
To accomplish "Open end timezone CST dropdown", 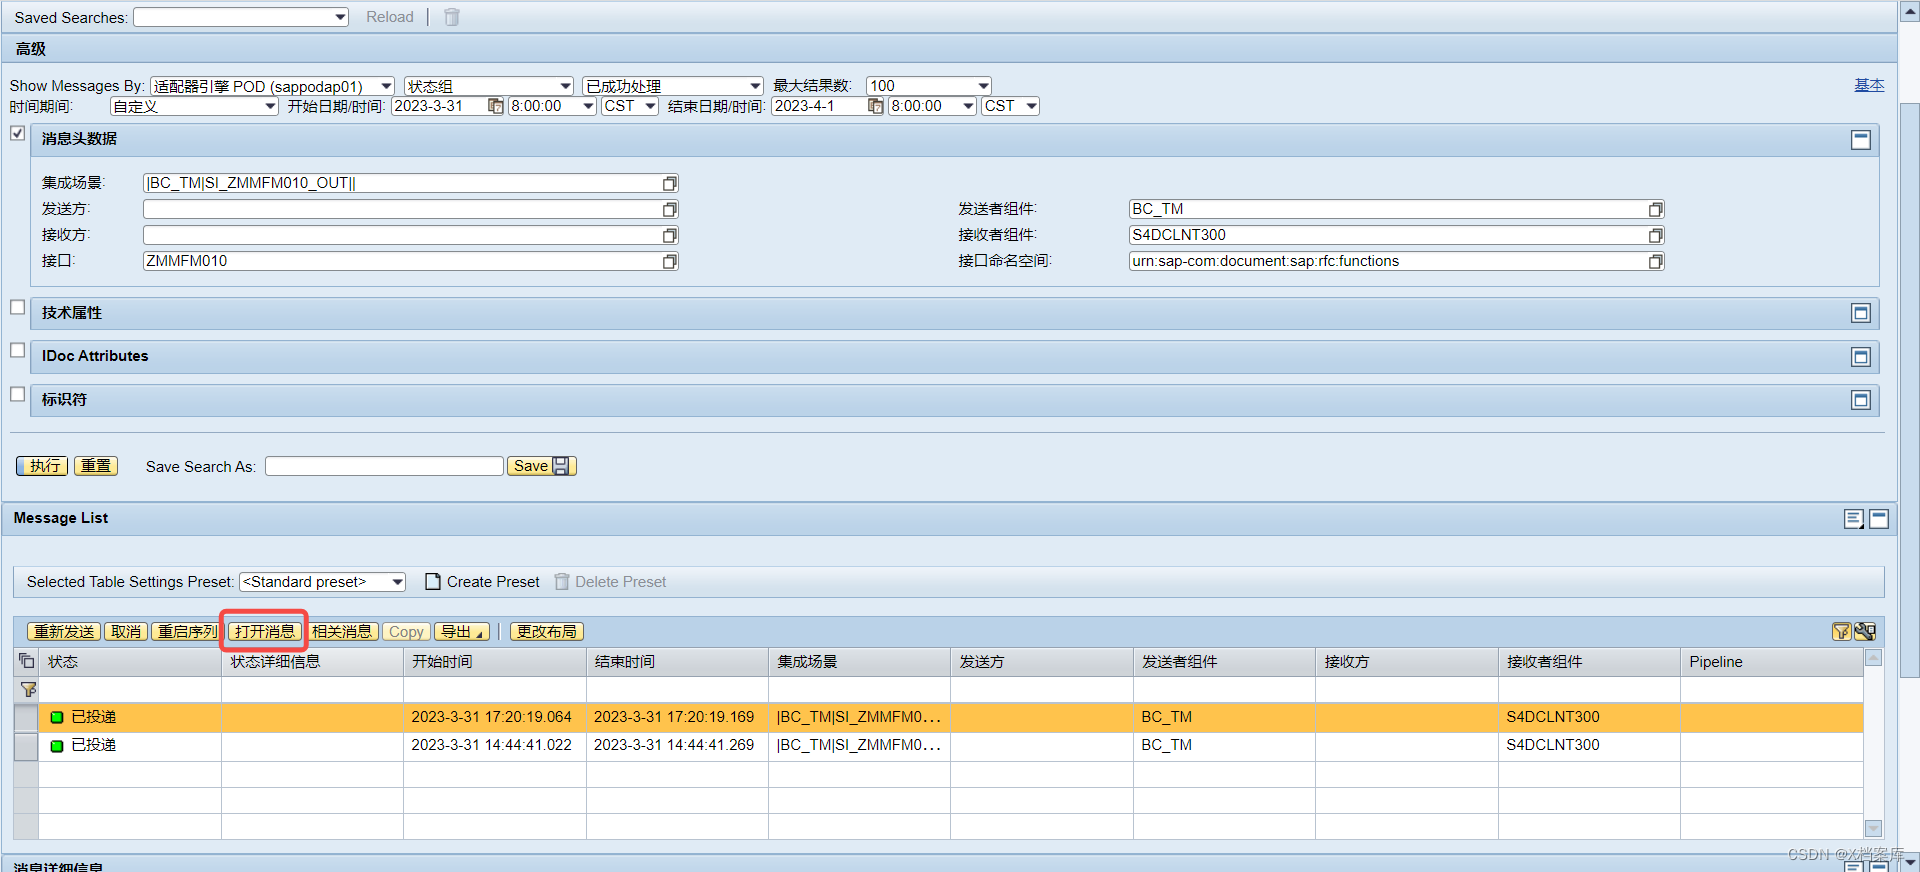I will click(x=1031, y=106).
